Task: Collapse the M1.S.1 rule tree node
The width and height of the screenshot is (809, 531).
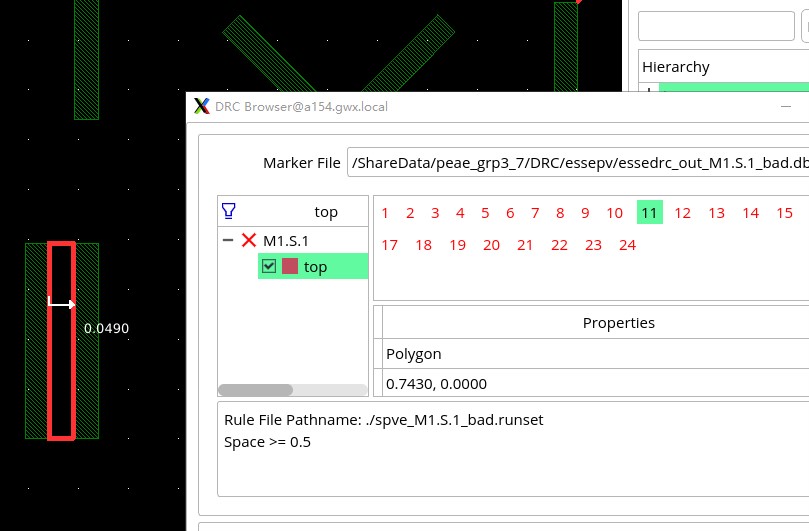Action: [x=228, y=241]
